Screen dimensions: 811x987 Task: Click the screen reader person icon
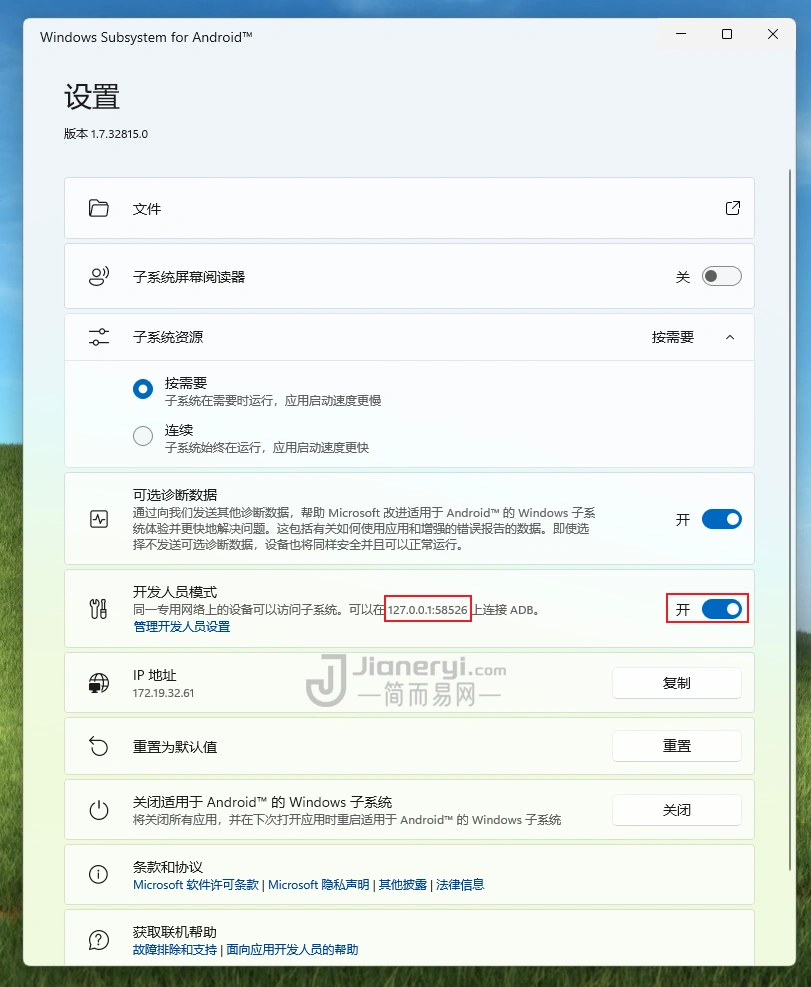coord(99,276)
